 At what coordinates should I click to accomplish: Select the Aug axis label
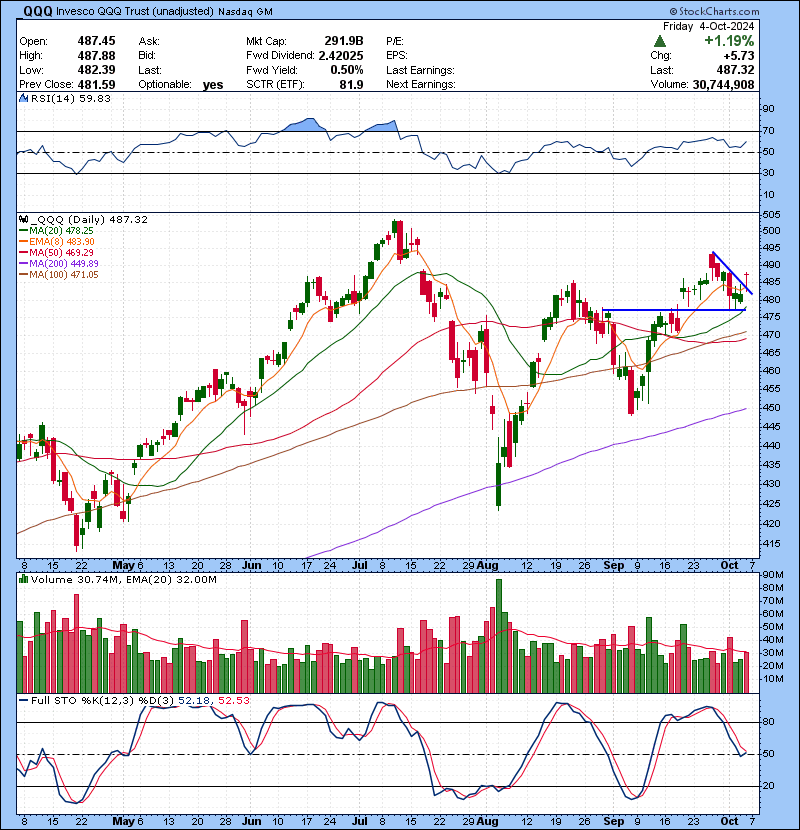click(x=488, y=565)
